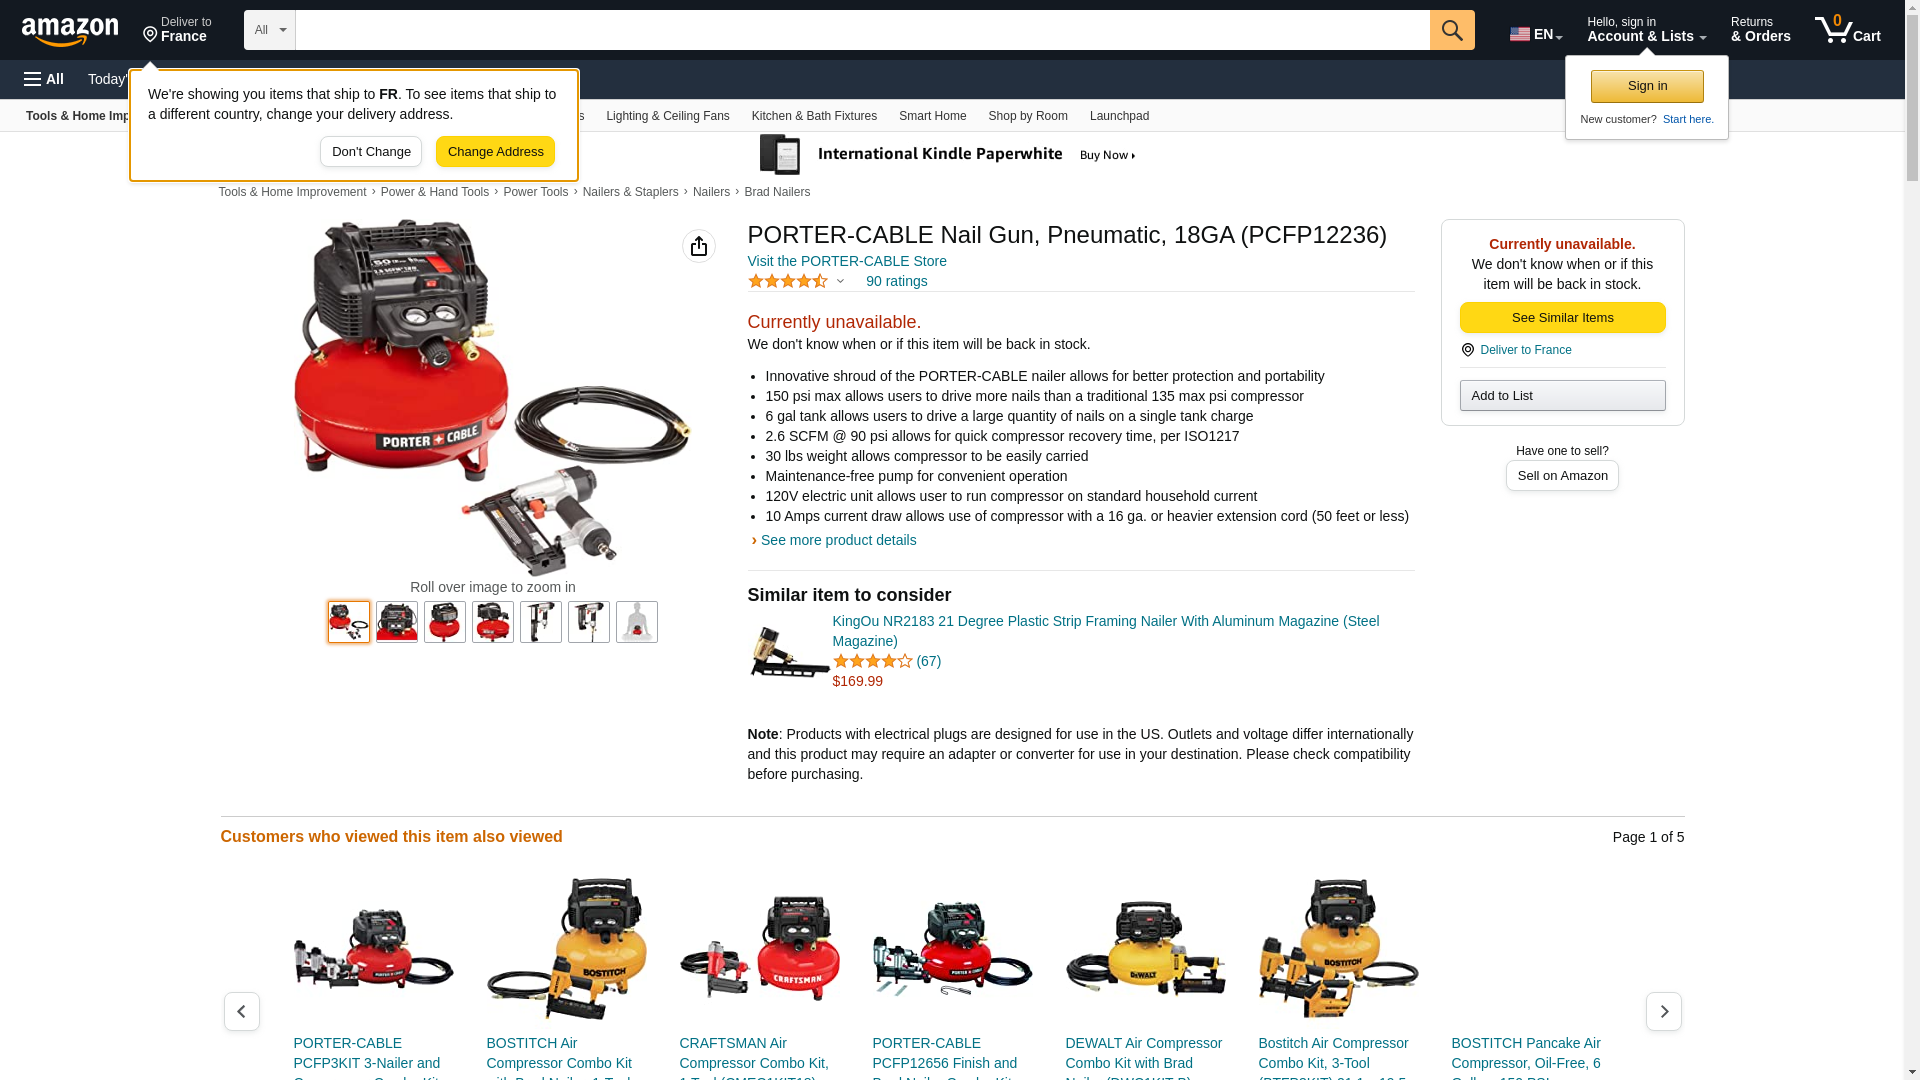Open the EN language selector
1920x1080 pixels.
click(x=1536, y=34)
